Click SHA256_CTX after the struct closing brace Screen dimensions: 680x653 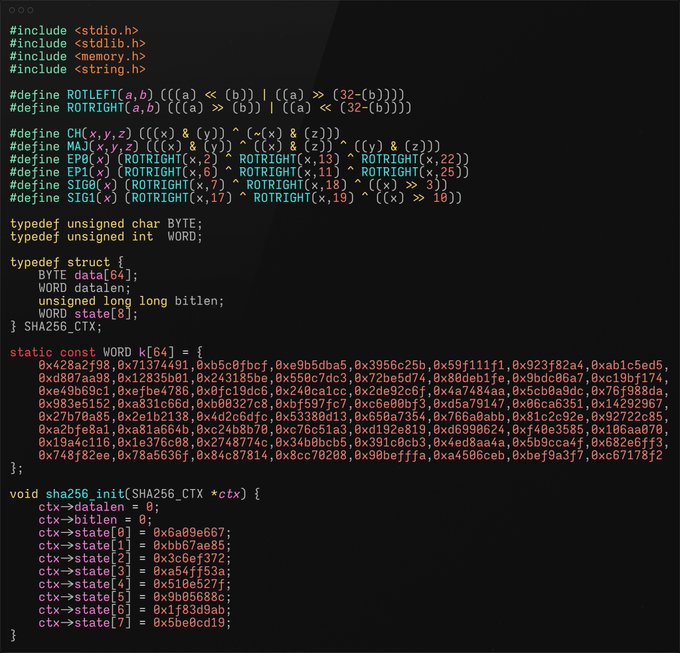[59, 327]
